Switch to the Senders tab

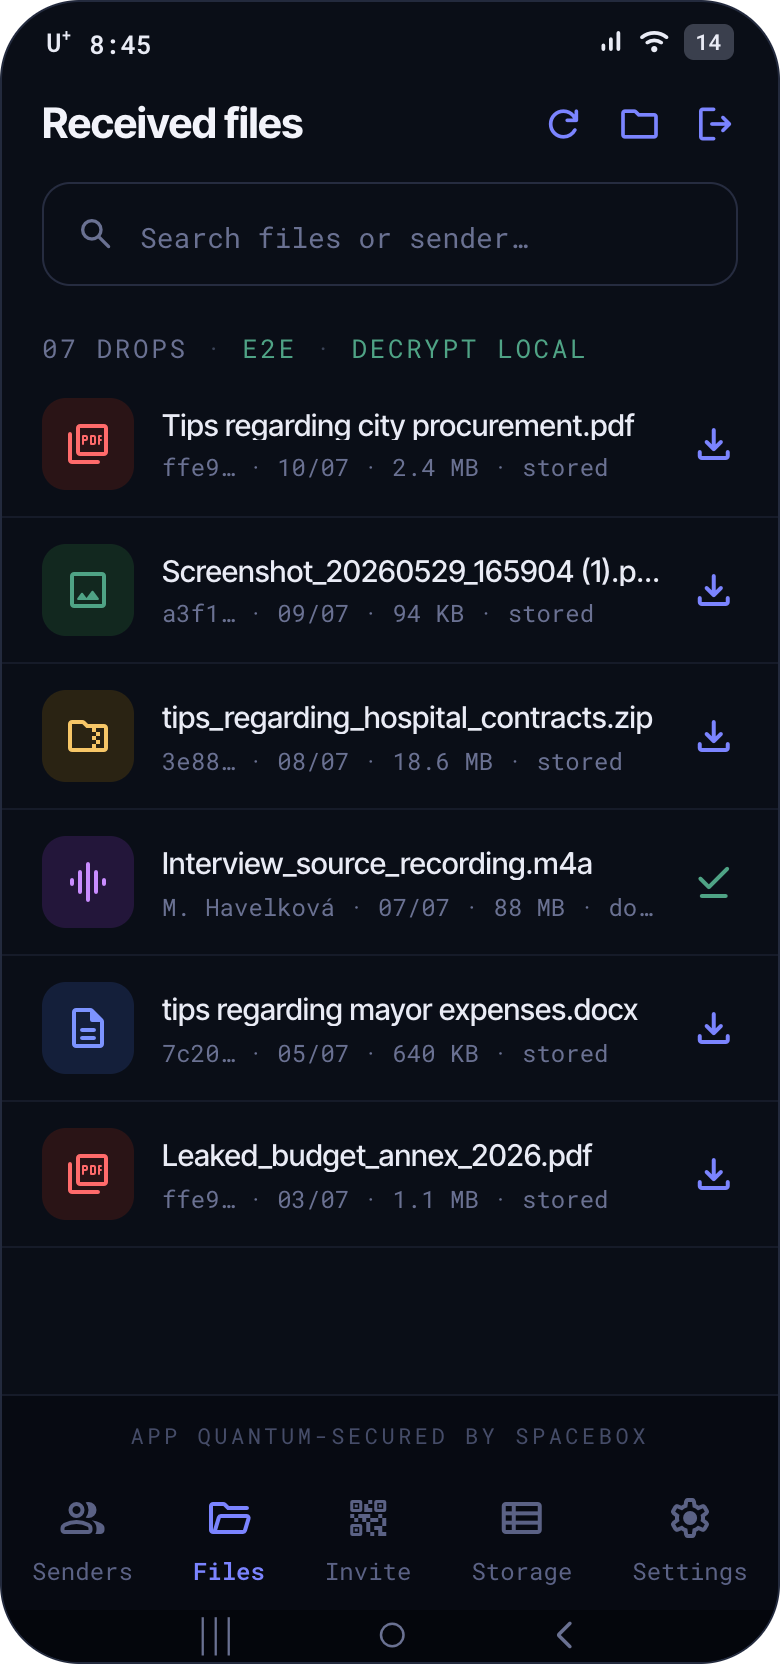[x=82, y=1541]
